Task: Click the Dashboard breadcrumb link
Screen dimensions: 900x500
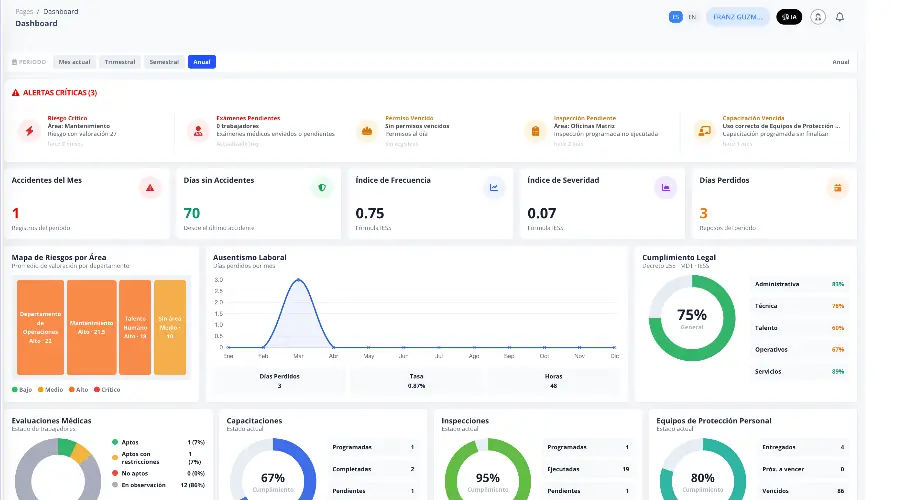Action: click(x=61, y=11)
